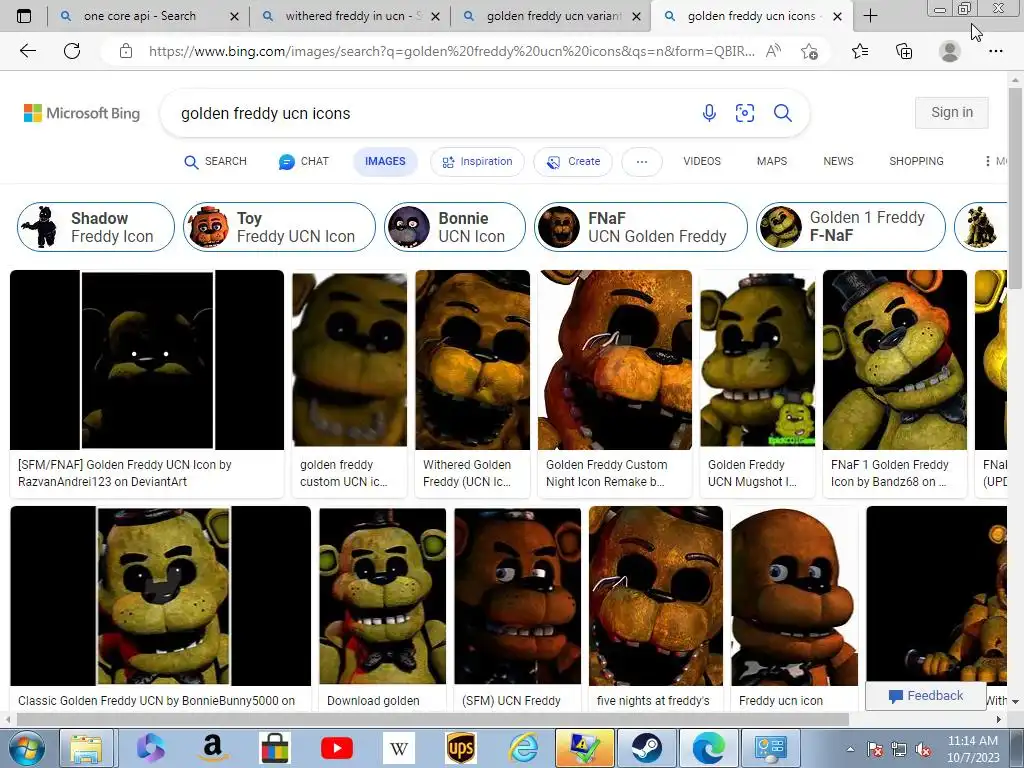The height and width of the screenshot is (768, 1024).
Task: Click the Inspiration button
Action: [x=477, y=161]
